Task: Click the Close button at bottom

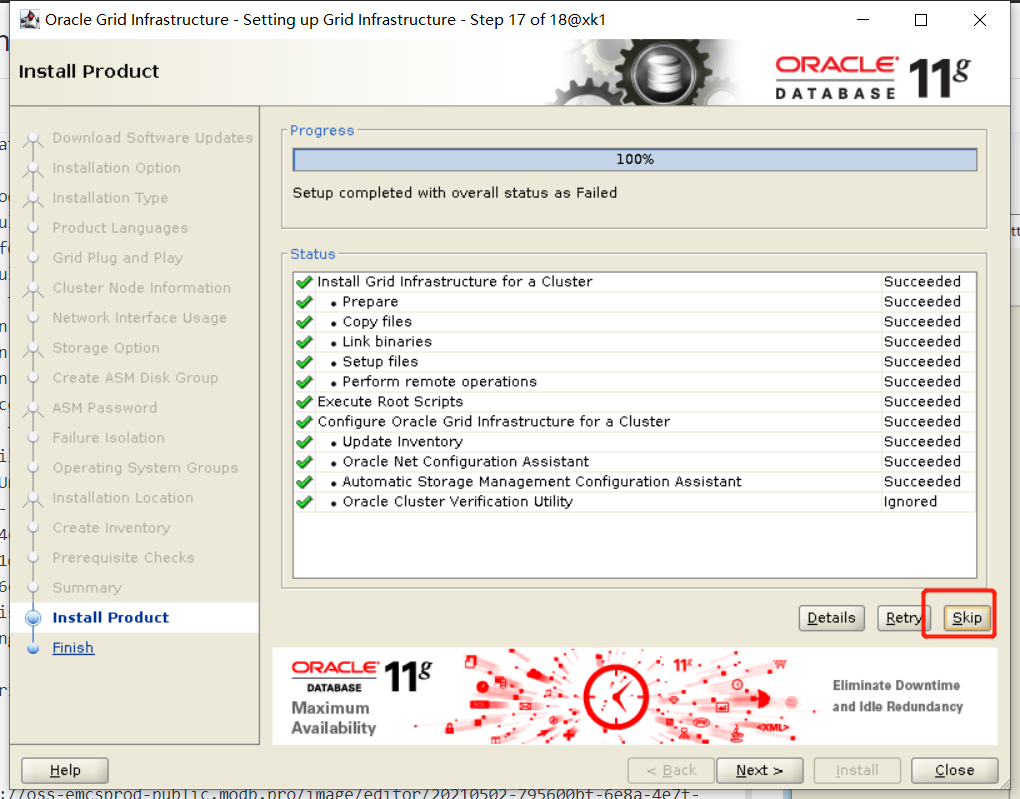Action: pos(954,770)
